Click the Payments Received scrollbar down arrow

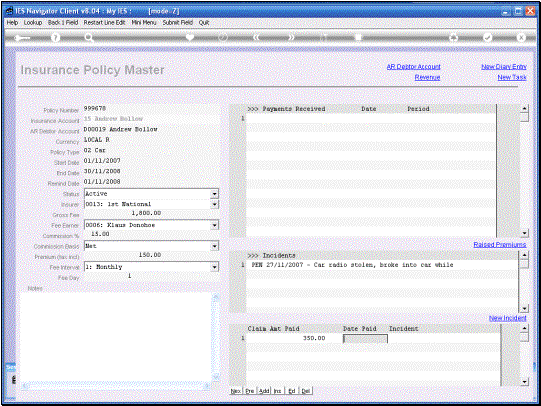click(x=524, y=233)
